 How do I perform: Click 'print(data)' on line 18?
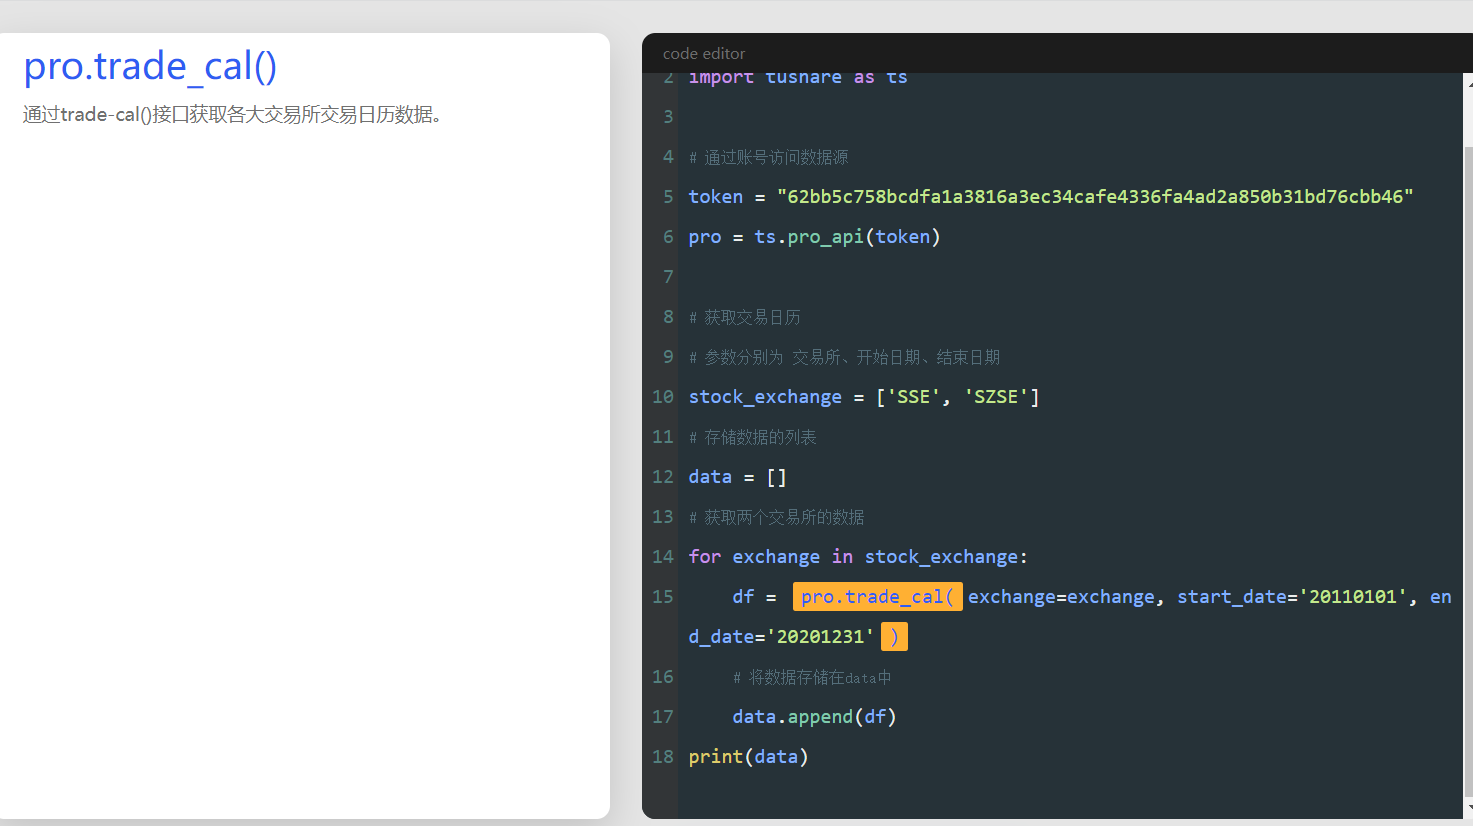tap(748, 757)
